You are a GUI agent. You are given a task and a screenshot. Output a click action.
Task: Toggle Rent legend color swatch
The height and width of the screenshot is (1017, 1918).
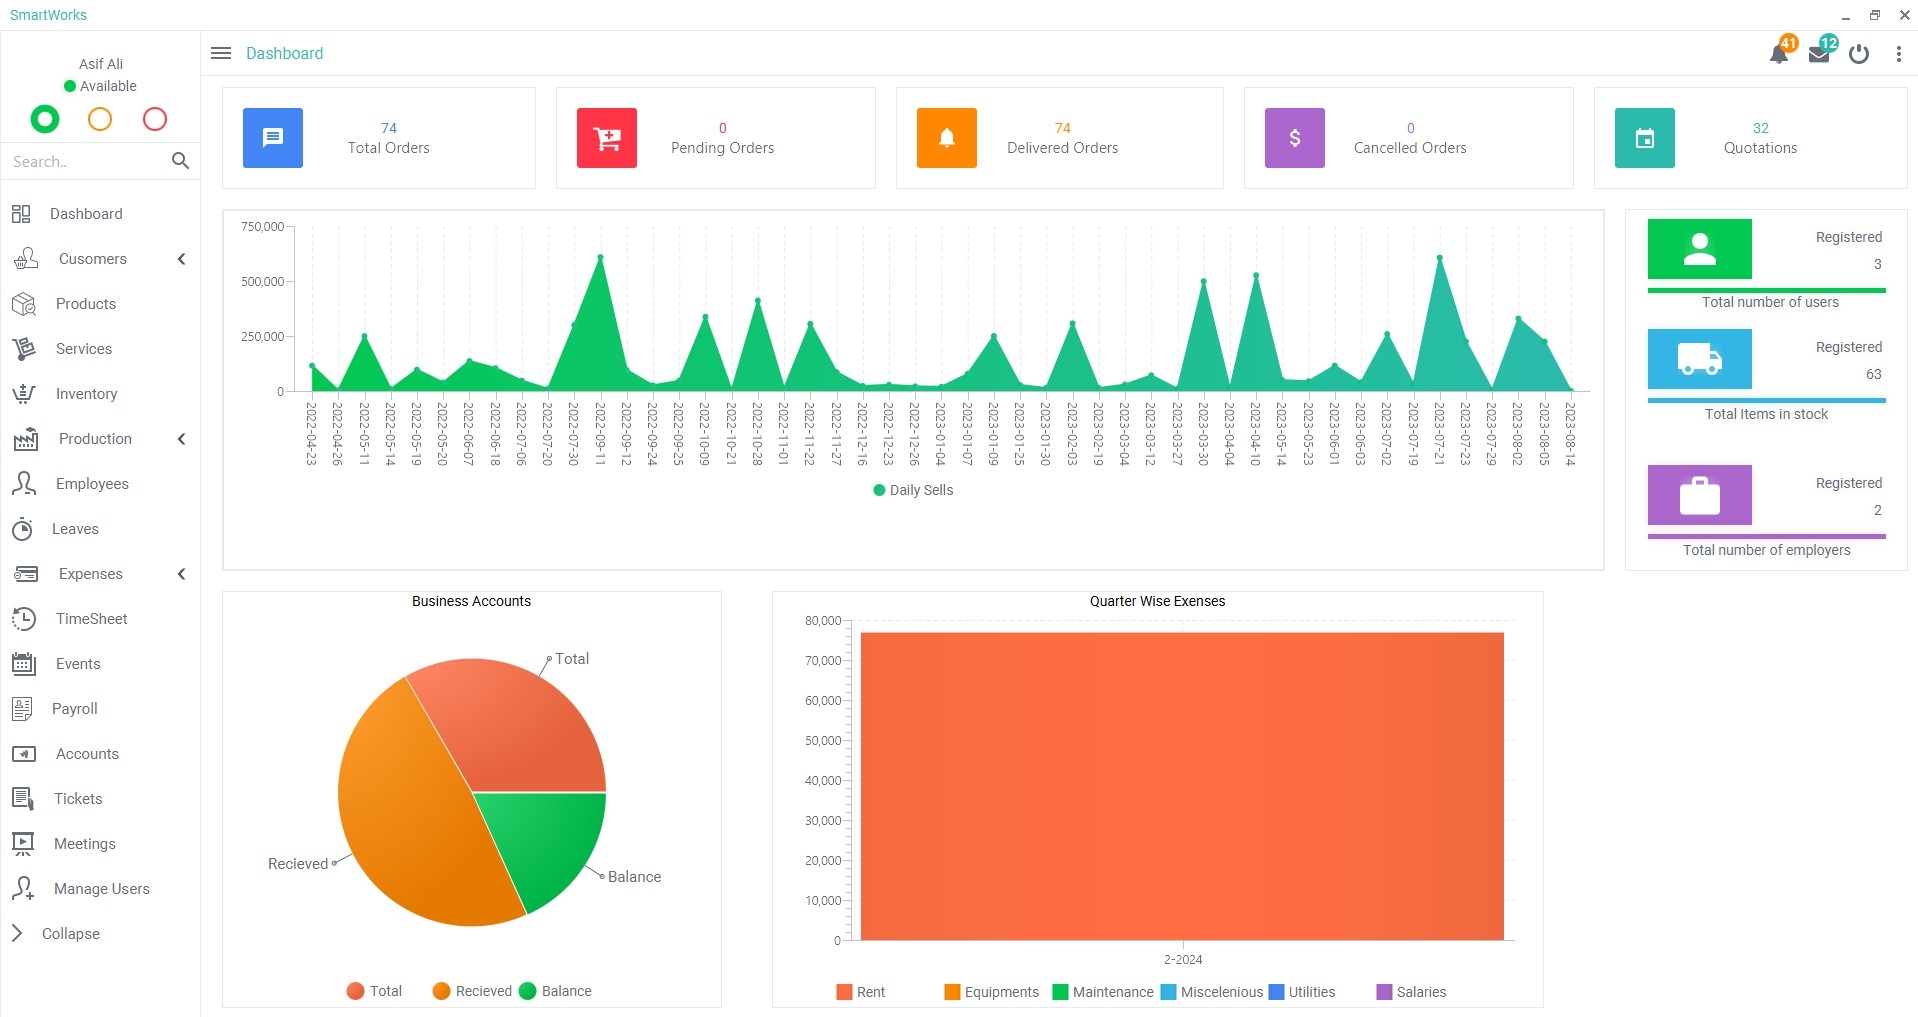[x=845, y=992]
